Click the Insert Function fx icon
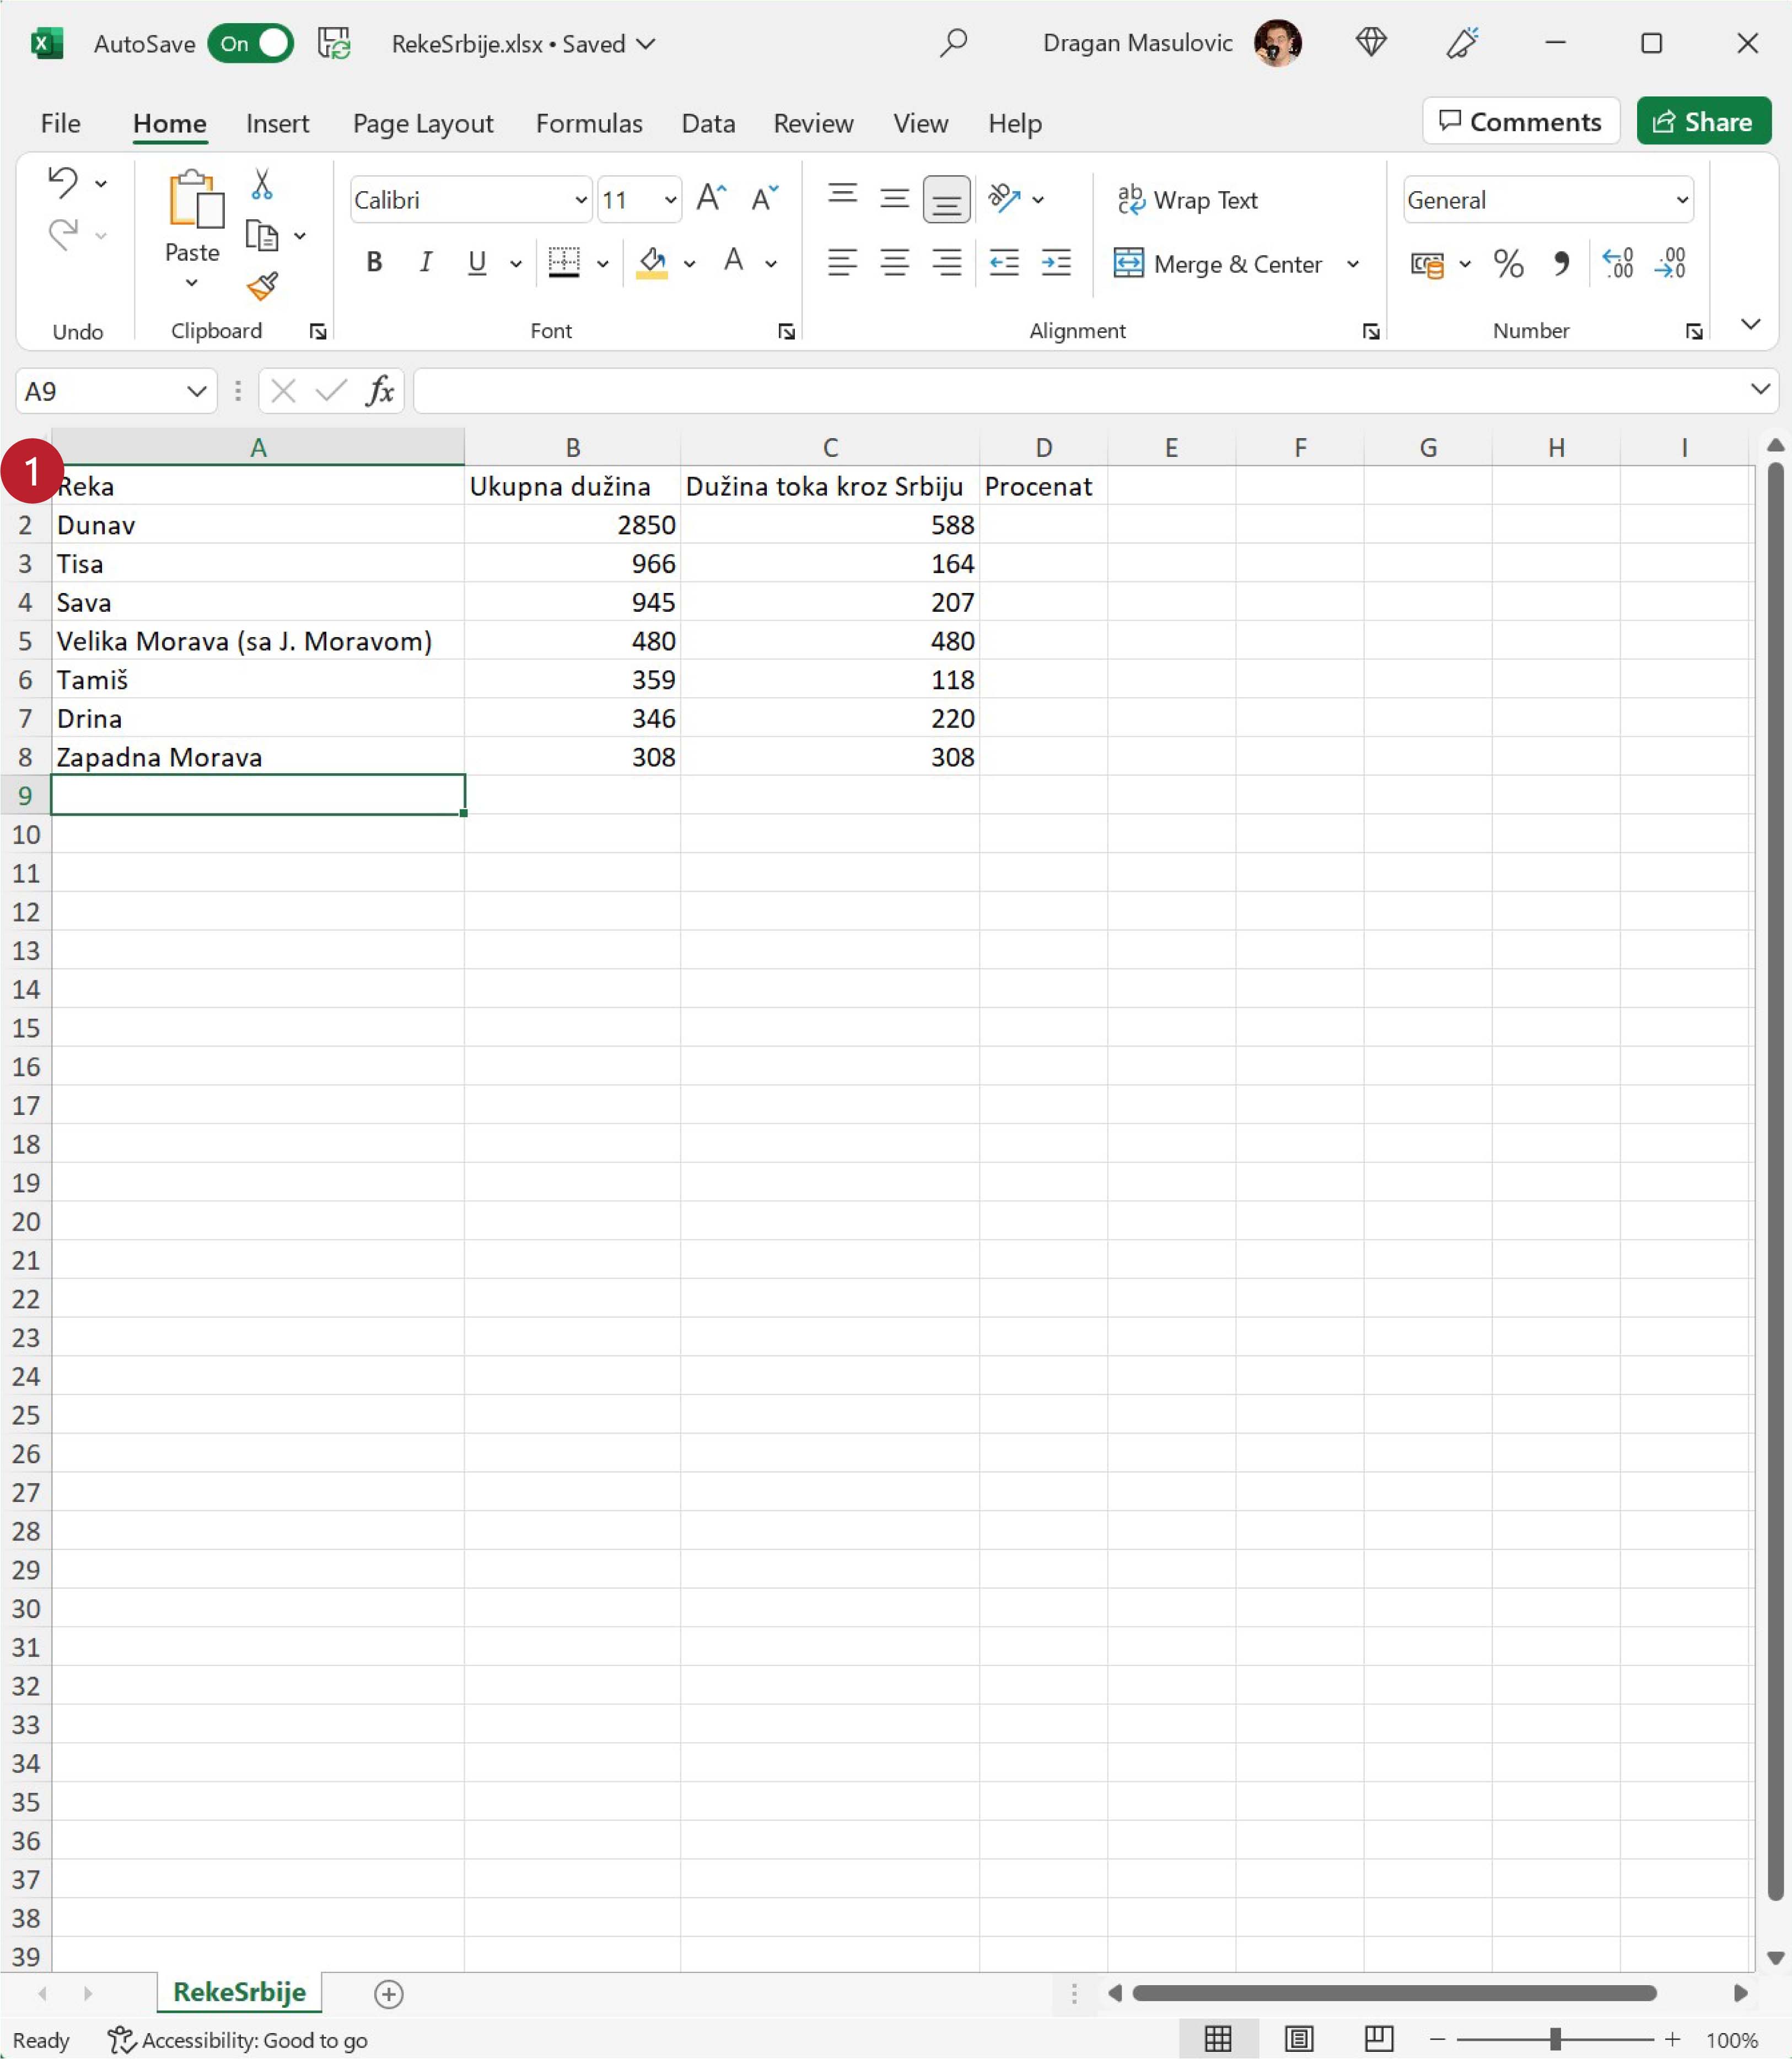 coord(380,391)
